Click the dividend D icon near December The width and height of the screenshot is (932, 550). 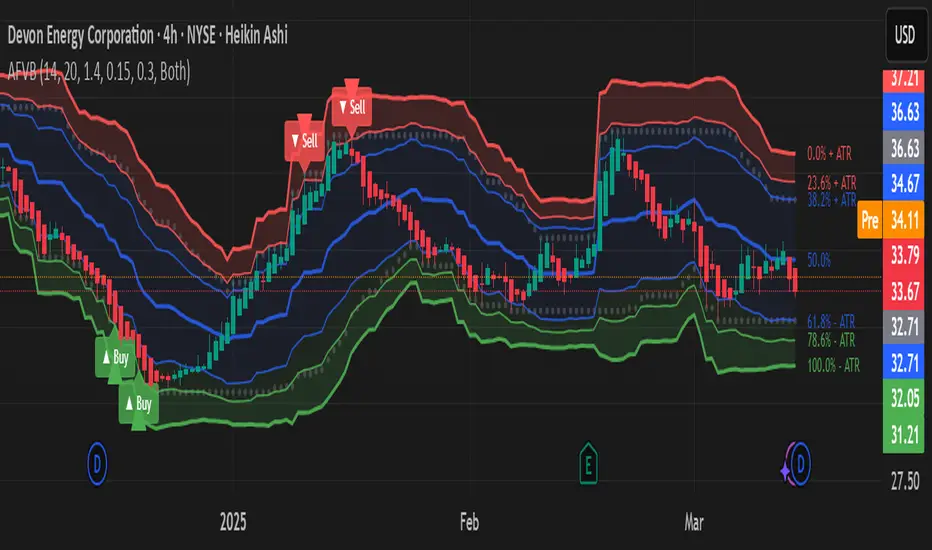click(x=97, y=463)
